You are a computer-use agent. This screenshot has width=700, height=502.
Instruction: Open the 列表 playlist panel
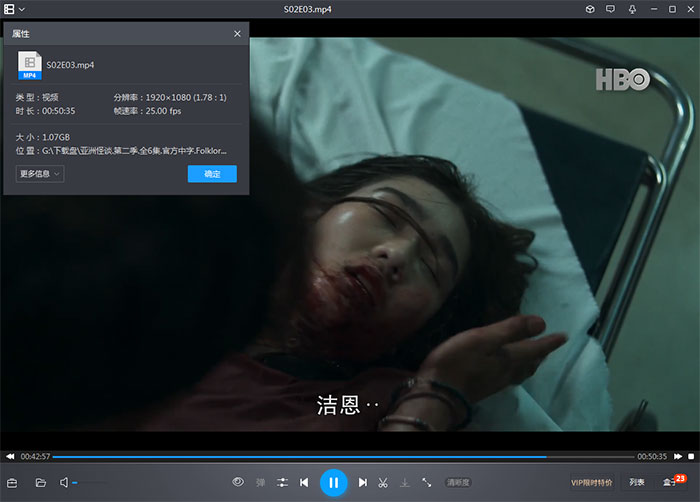click(637, 482)
